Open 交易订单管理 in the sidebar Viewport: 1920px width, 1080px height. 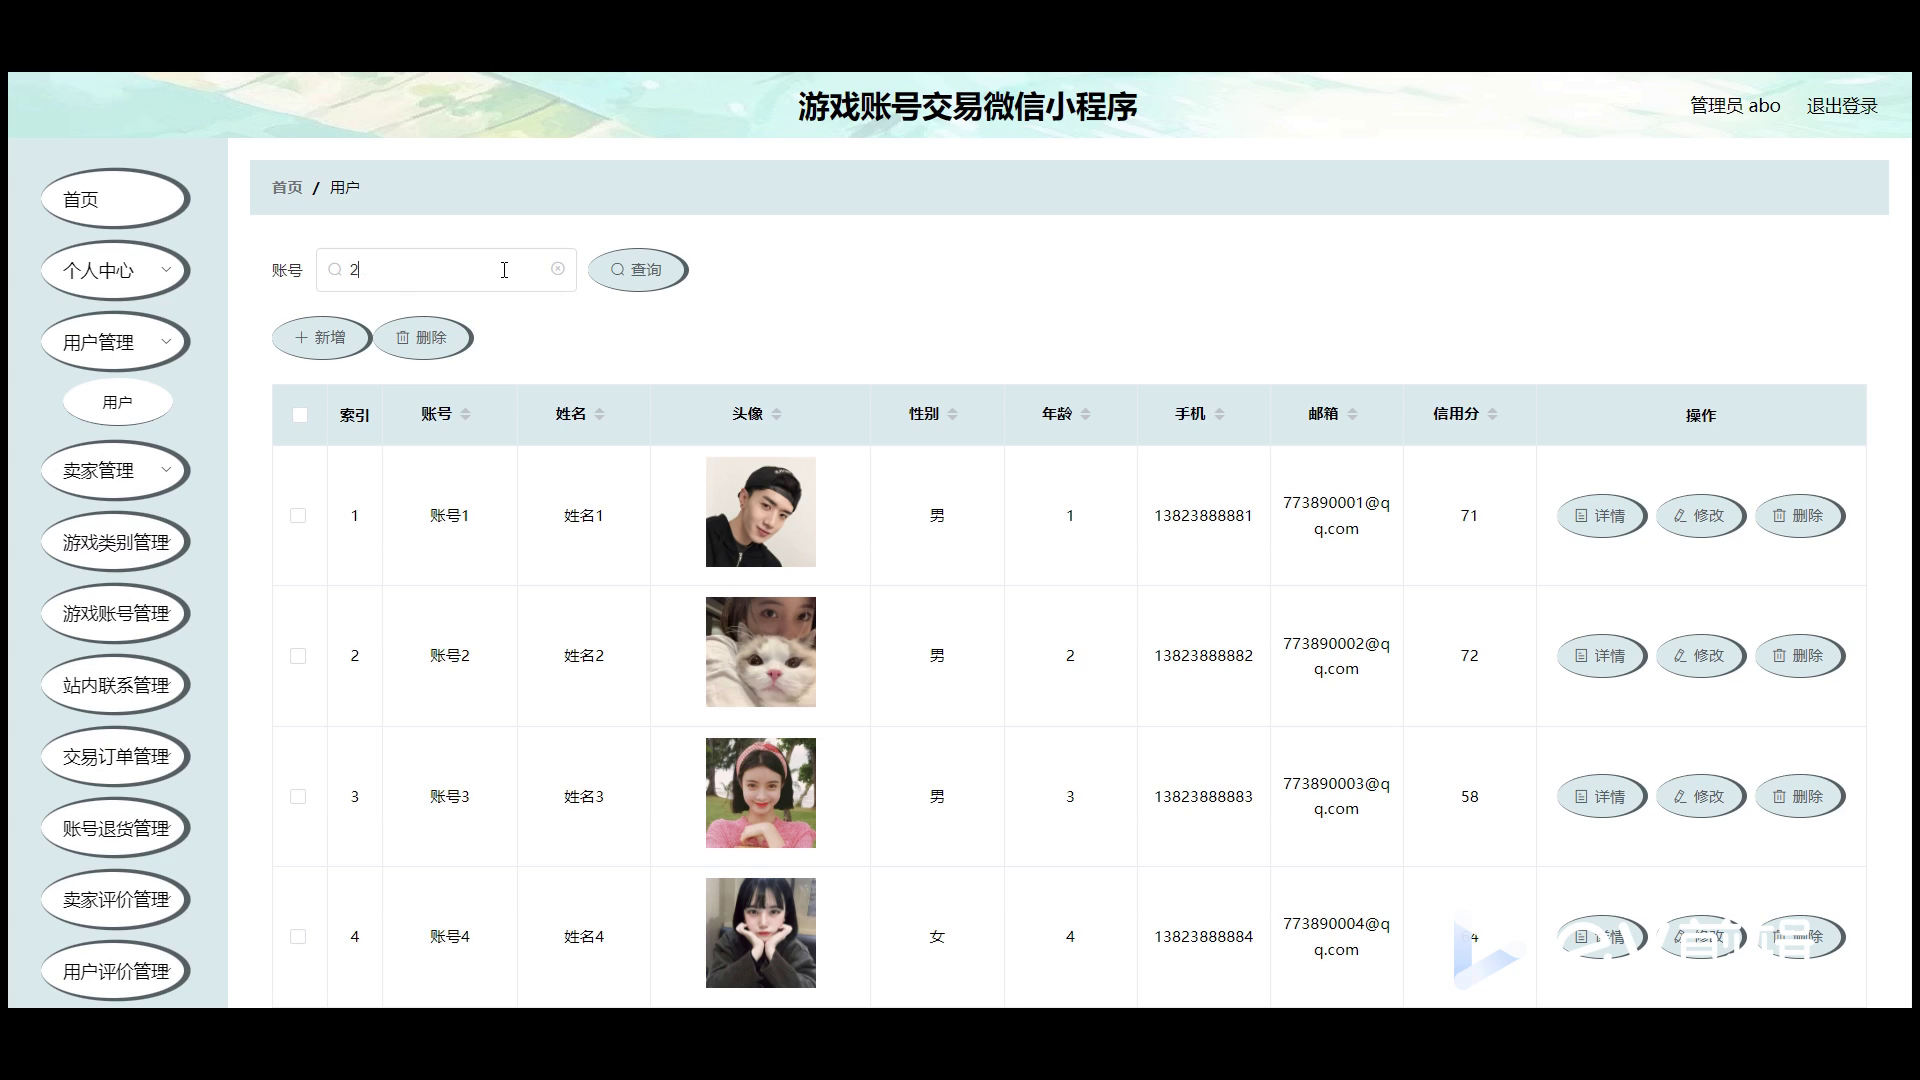click(x=115, y=756)
